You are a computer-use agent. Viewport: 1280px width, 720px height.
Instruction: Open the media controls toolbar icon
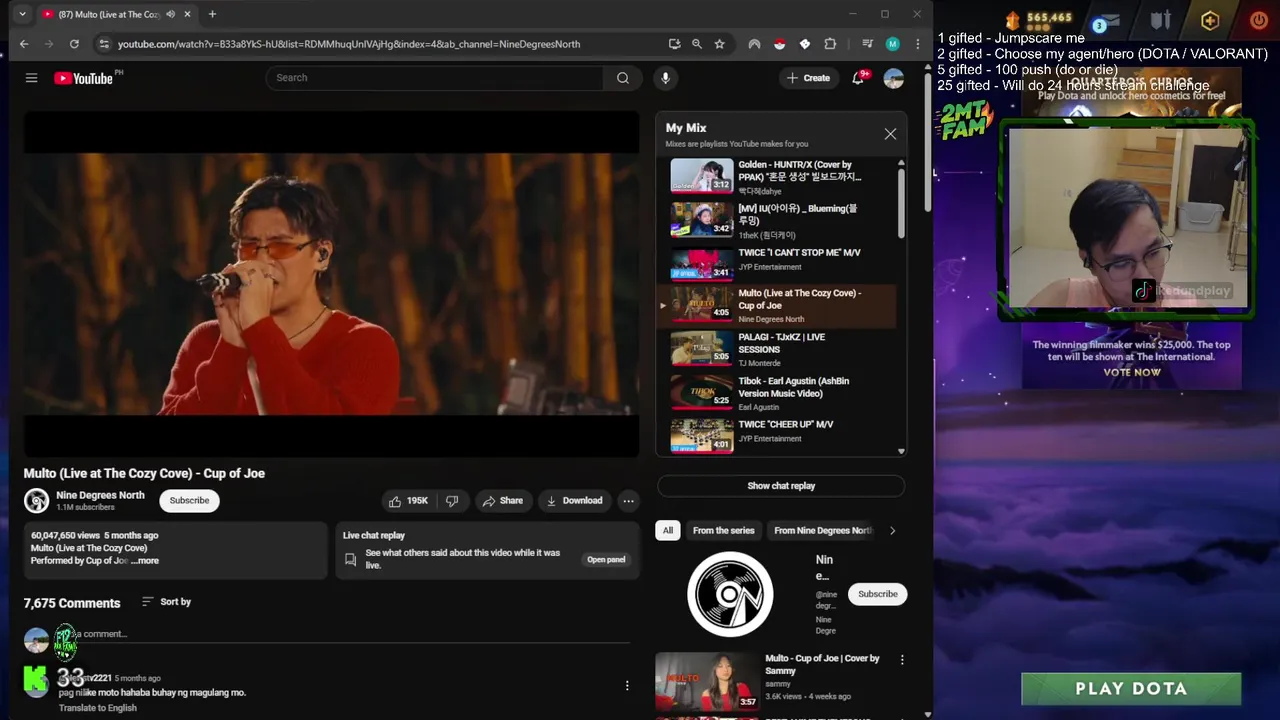[867, 44]
